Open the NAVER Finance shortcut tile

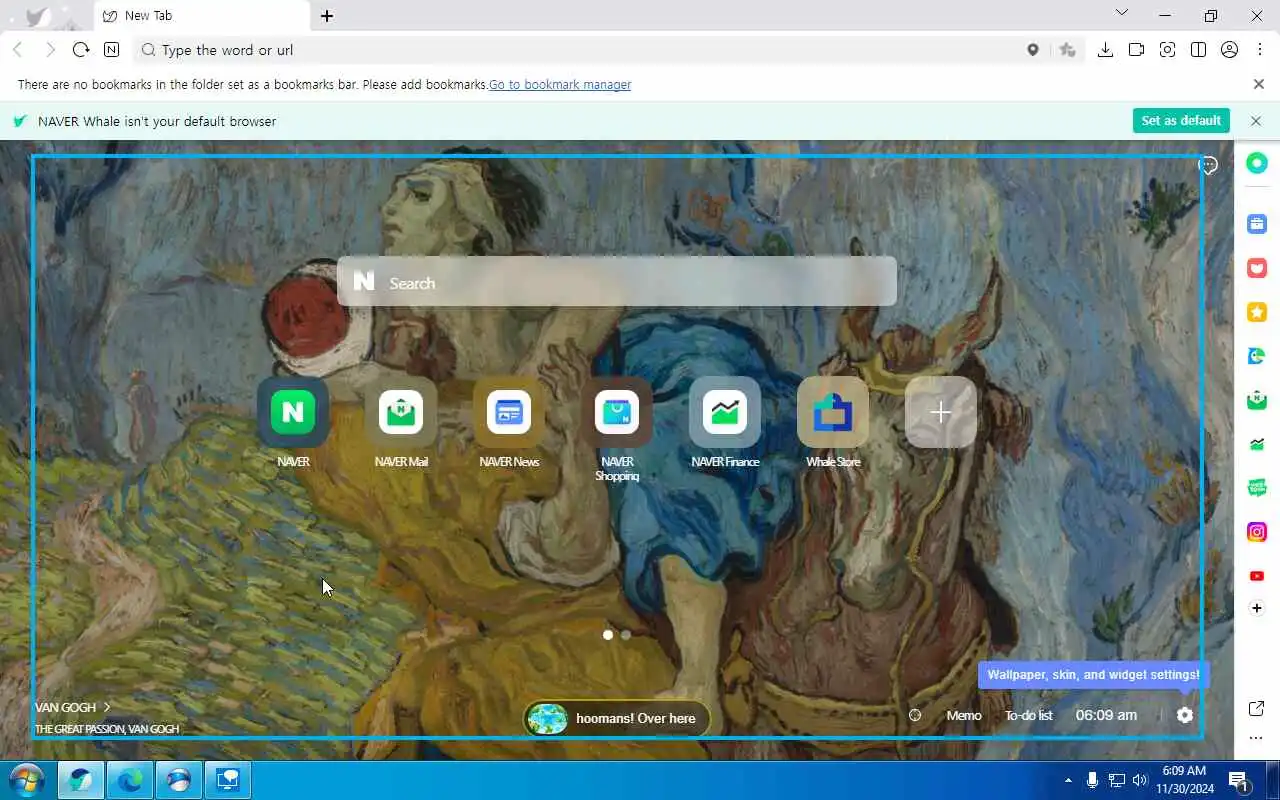coord(725,412)
